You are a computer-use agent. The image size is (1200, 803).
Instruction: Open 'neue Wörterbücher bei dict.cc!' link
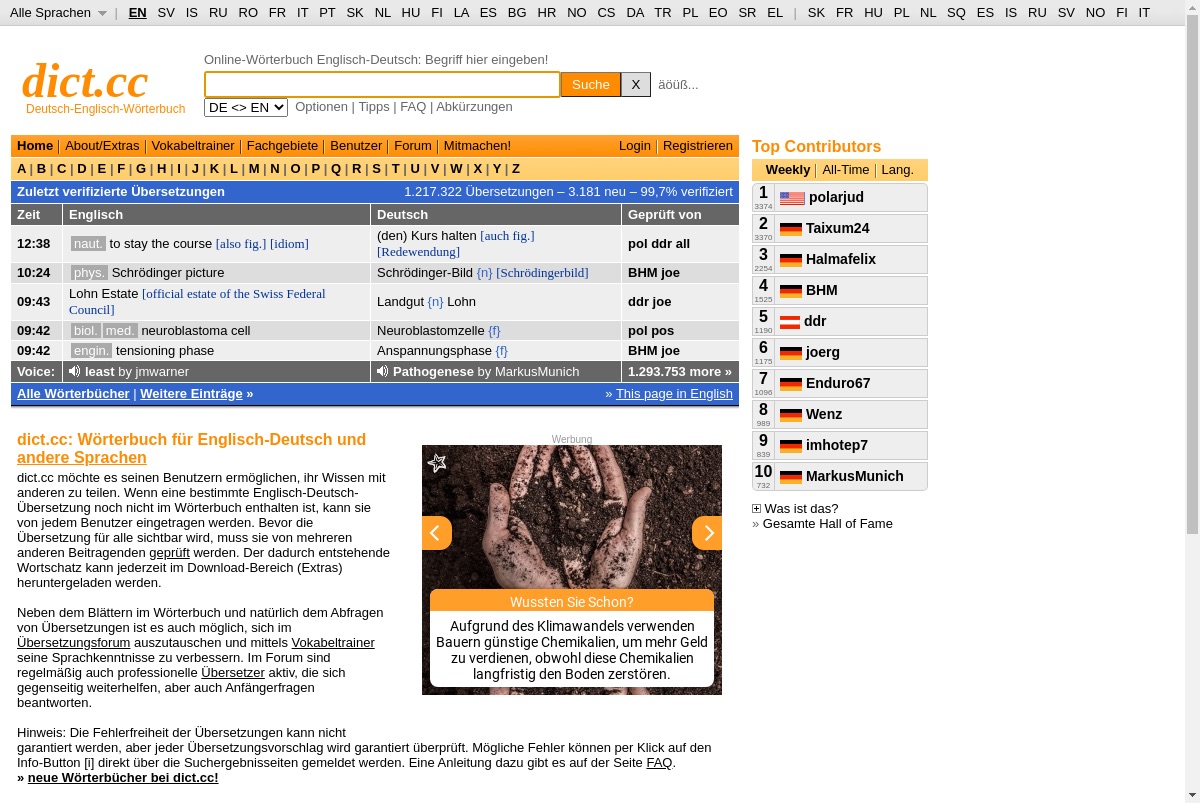123,778
